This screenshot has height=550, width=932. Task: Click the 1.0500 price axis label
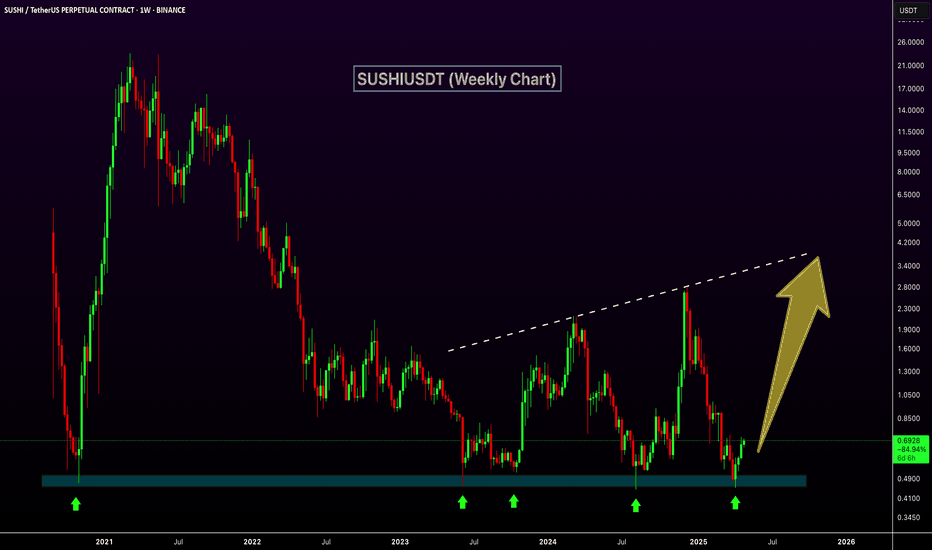[909, 395]
